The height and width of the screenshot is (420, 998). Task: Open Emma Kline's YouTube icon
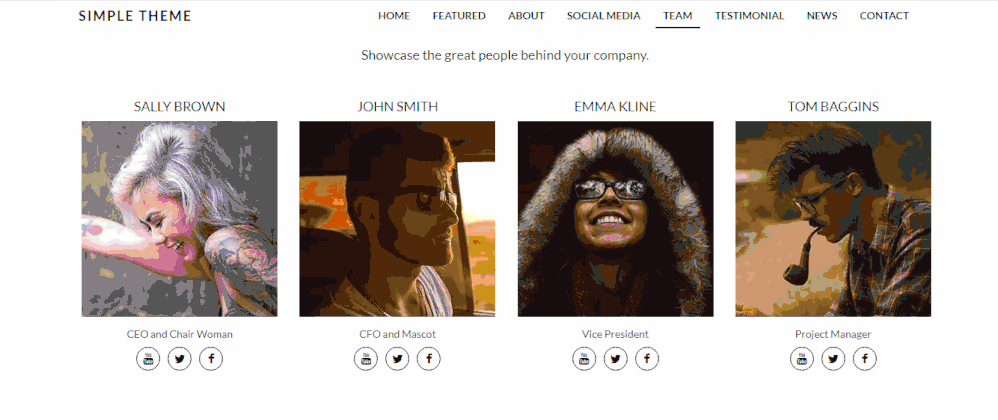pos(584,359)
